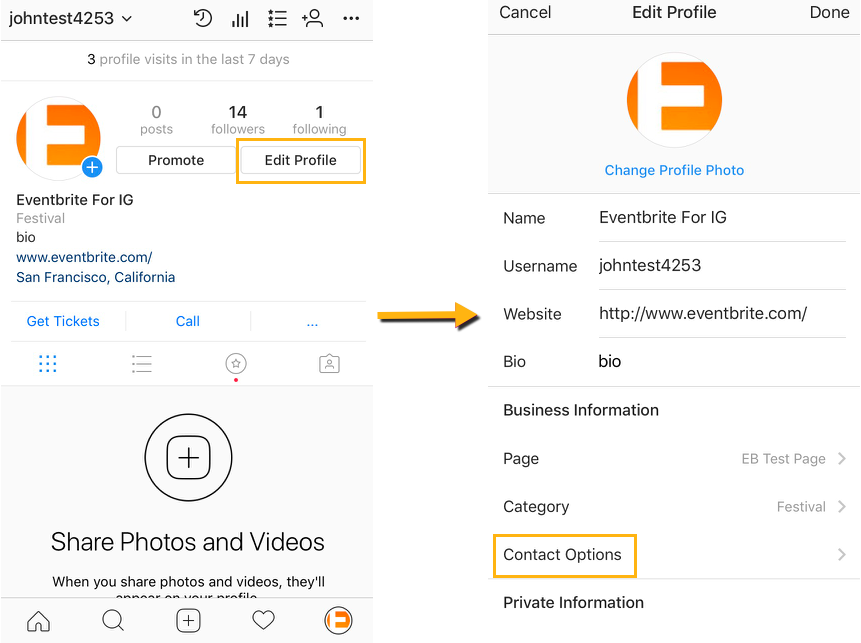This screenshot has height=643, width=861.
Task: Open the search magnifier icon
Action: click(x=113, y=621)
